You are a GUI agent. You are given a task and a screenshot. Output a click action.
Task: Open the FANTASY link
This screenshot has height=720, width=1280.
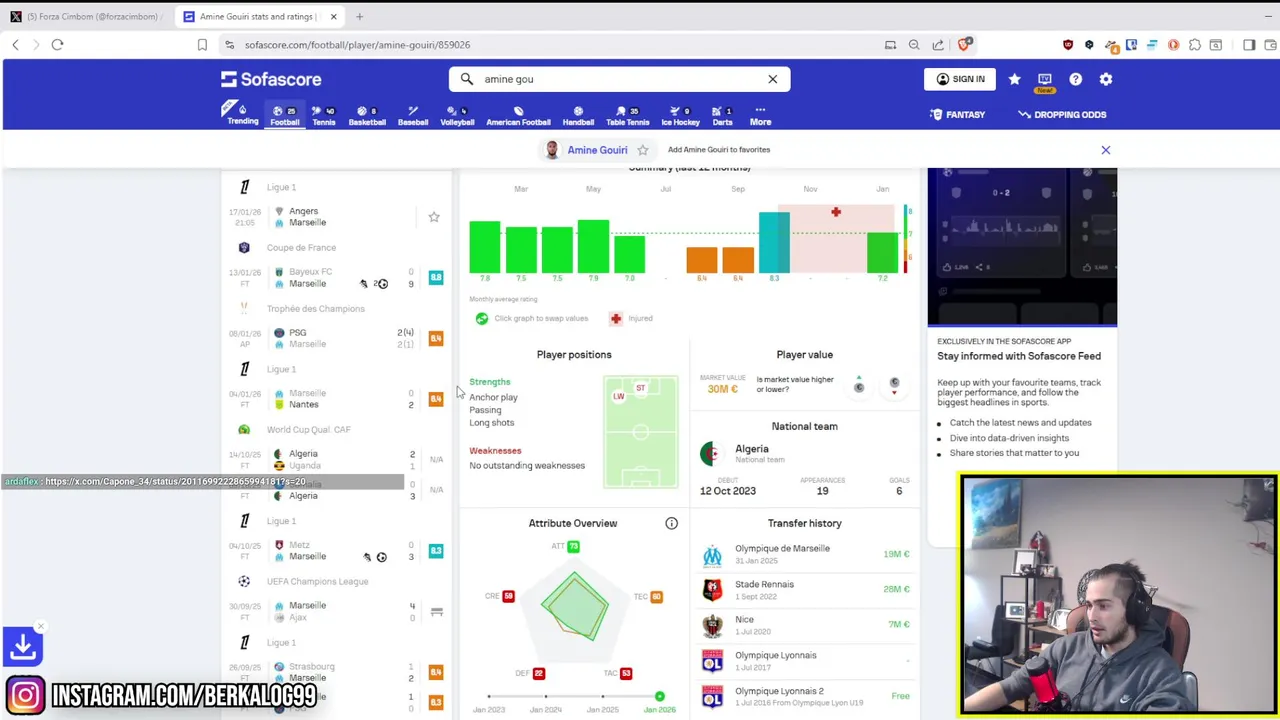[958, 114]
